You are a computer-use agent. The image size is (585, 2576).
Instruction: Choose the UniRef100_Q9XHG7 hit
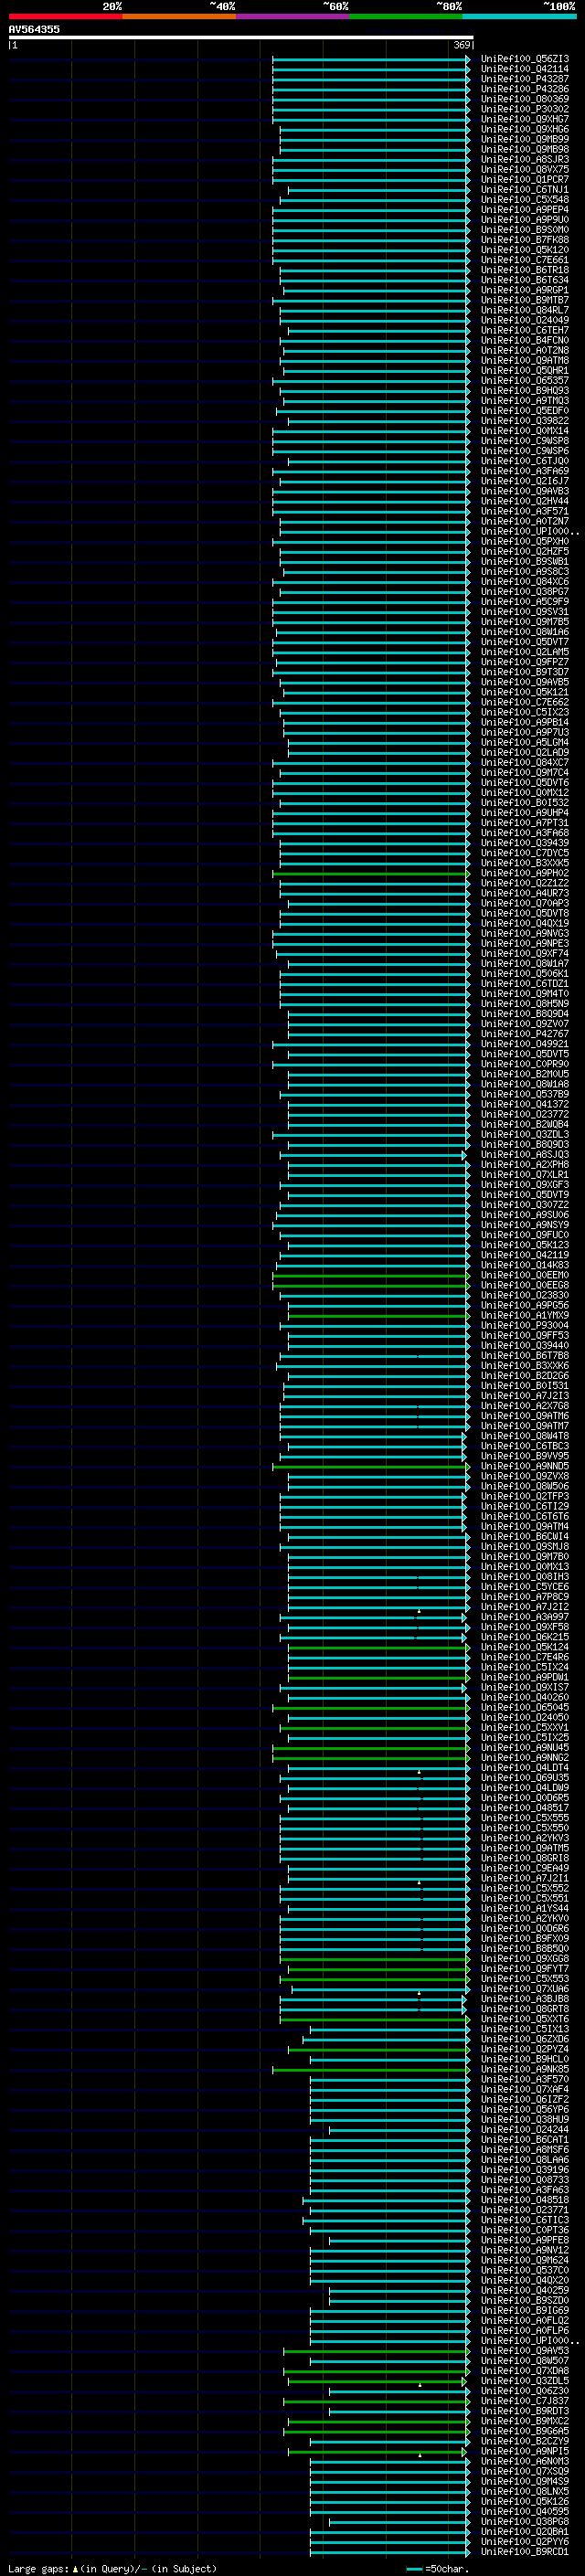[x=525, y=119]
